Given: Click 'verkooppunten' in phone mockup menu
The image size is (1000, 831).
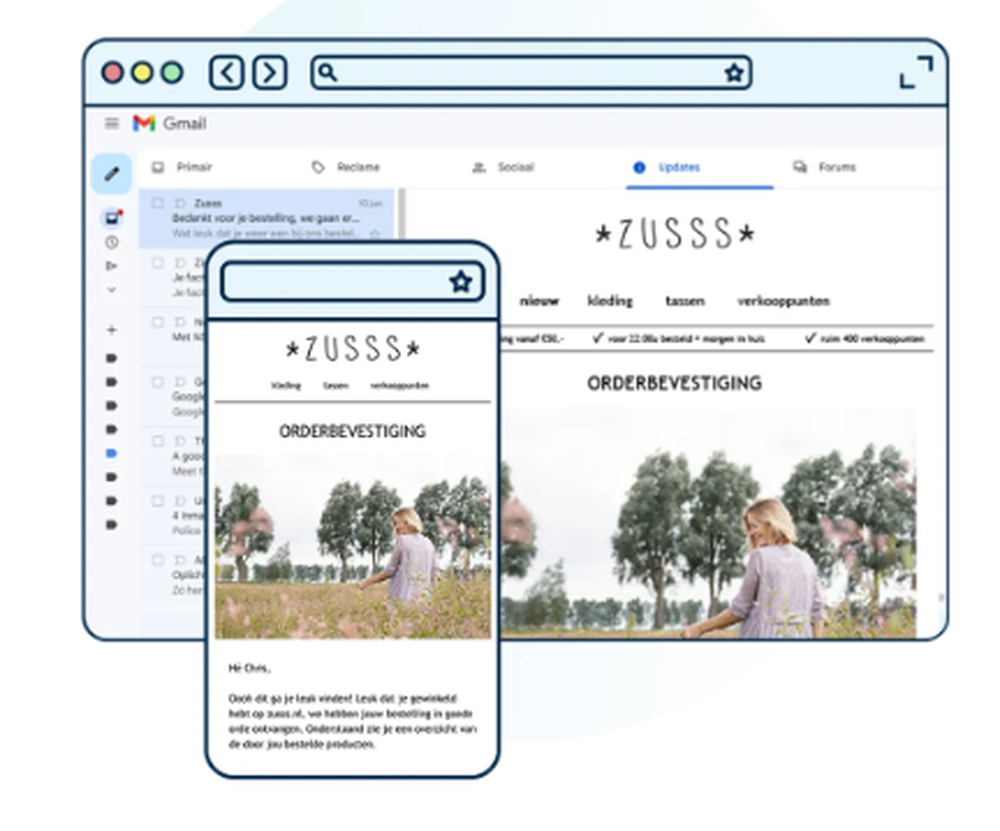Looking at the screenshot, I should point(399,385).
